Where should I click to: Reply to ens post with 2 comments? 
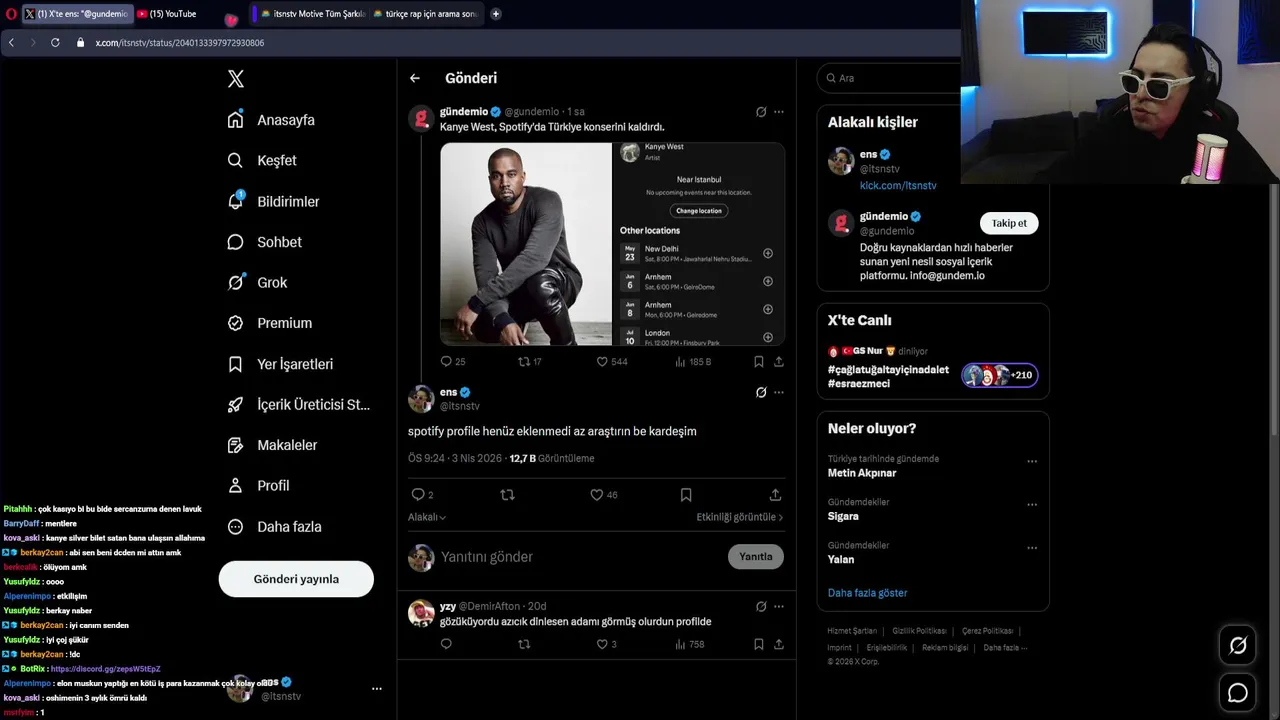[422, 495]
